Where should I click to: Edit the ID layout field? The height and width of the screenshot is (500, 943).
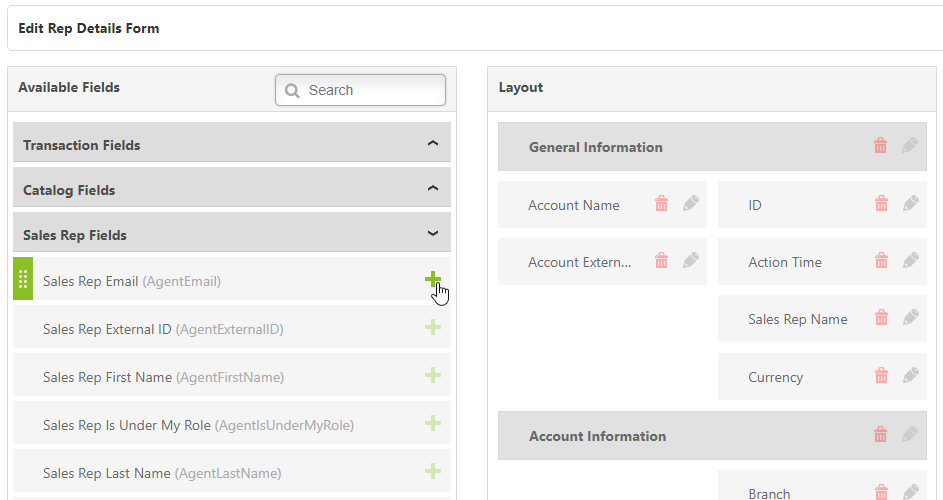point(911,204)
